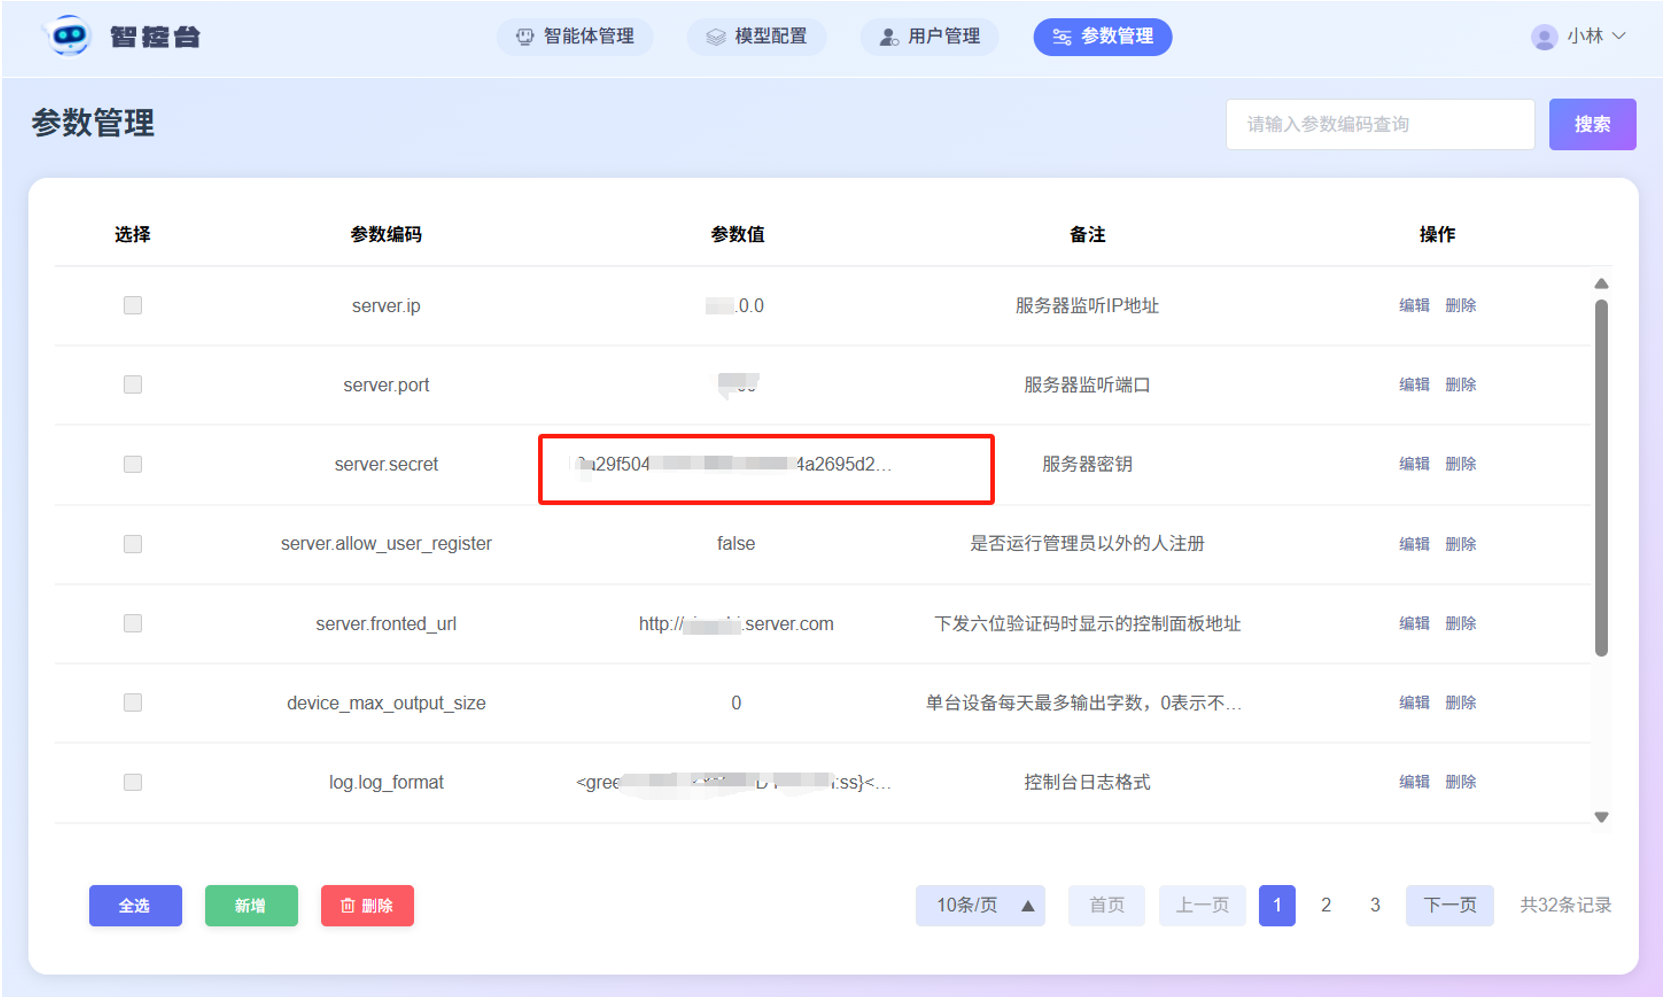The height and width of the screenshot is (997, 1663).
Task: Select the 参数管理 tab
Action: [x=1102, y=37]
